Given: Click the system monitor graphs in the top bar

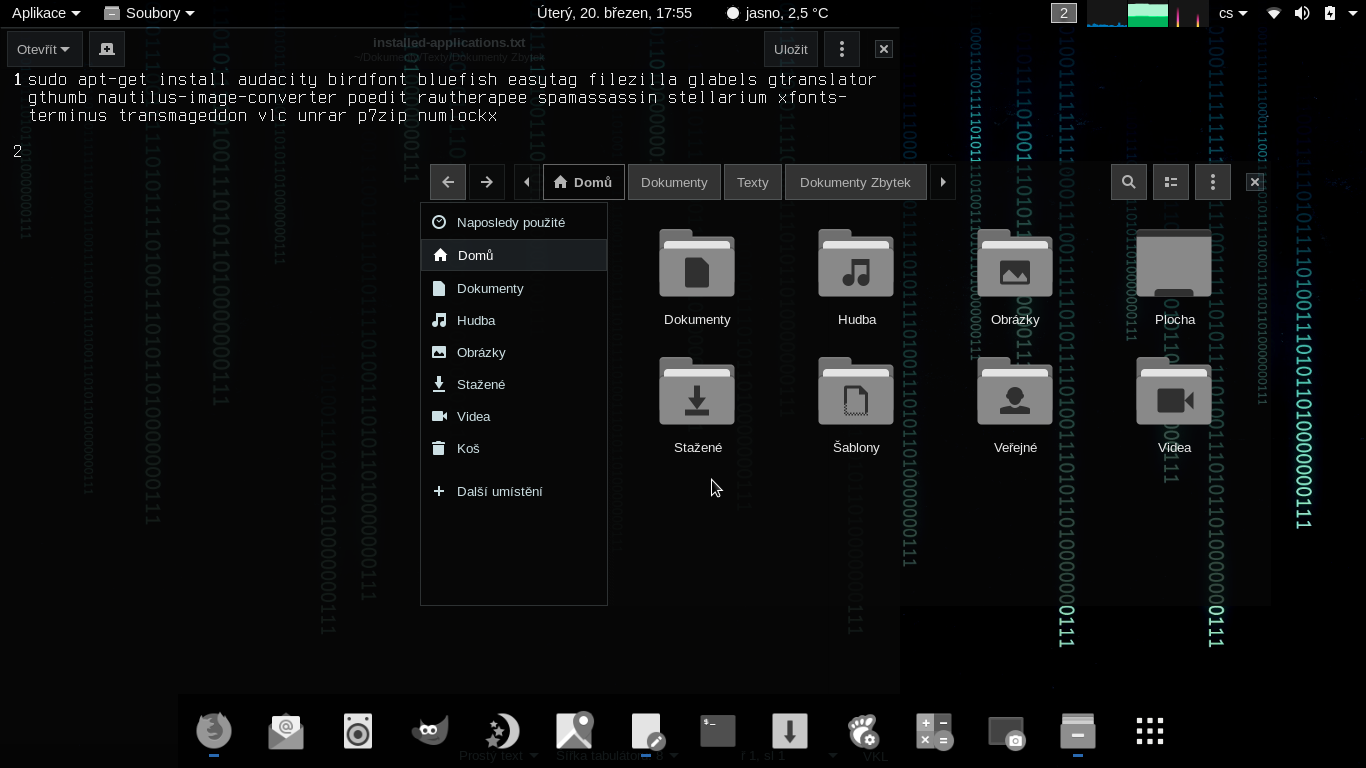Looking at the screenshot, I should pos(1148,14).
